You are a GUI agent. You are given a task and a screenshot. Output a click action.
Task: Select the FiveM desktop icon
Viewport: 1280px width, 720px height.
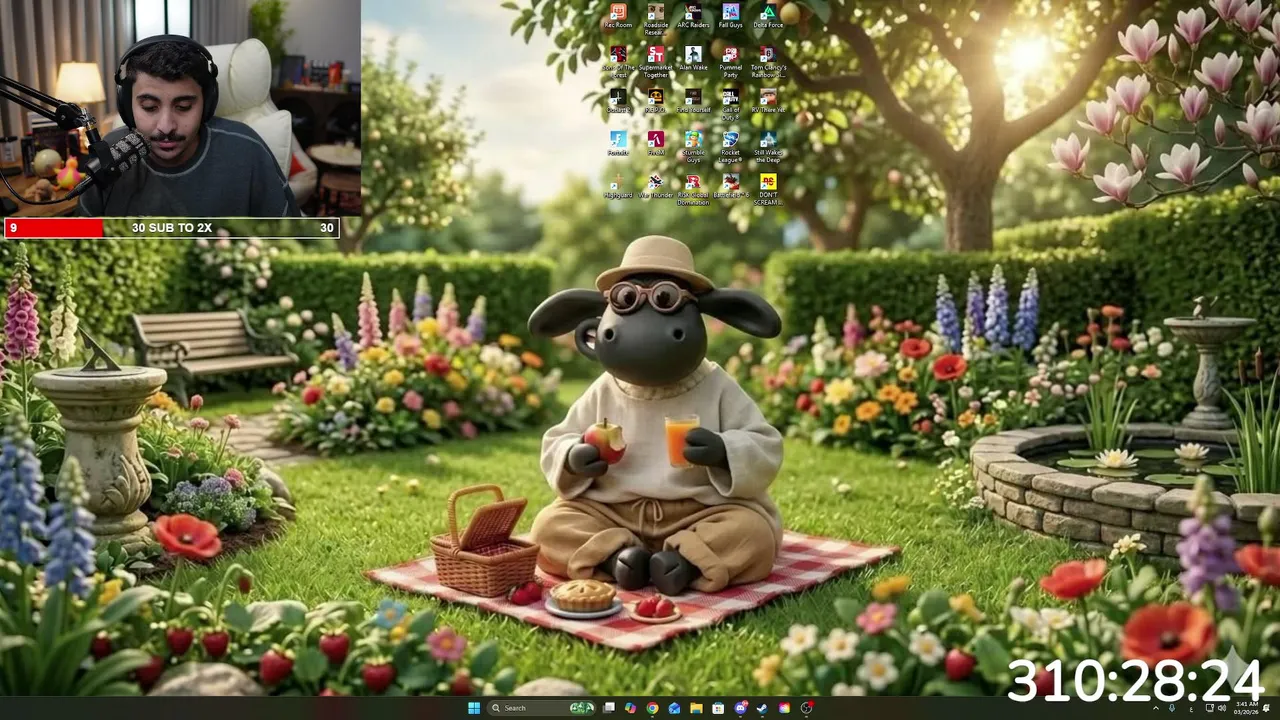656,142
